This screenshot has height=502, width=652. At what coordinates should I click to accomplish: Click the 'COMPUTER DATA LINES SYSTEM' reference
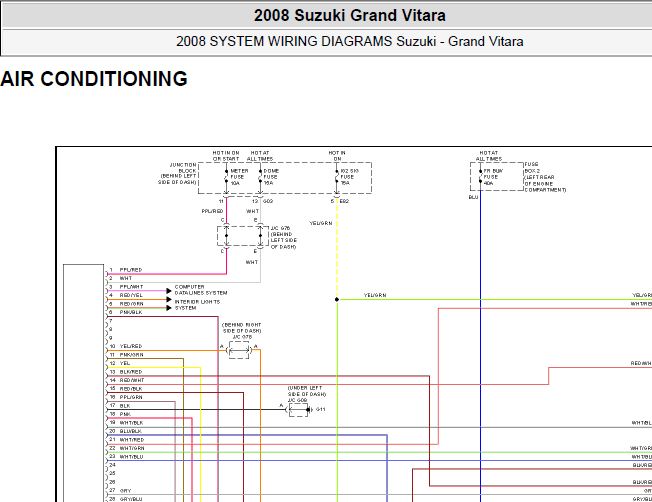pyautogui.click(x=201, y=290)
